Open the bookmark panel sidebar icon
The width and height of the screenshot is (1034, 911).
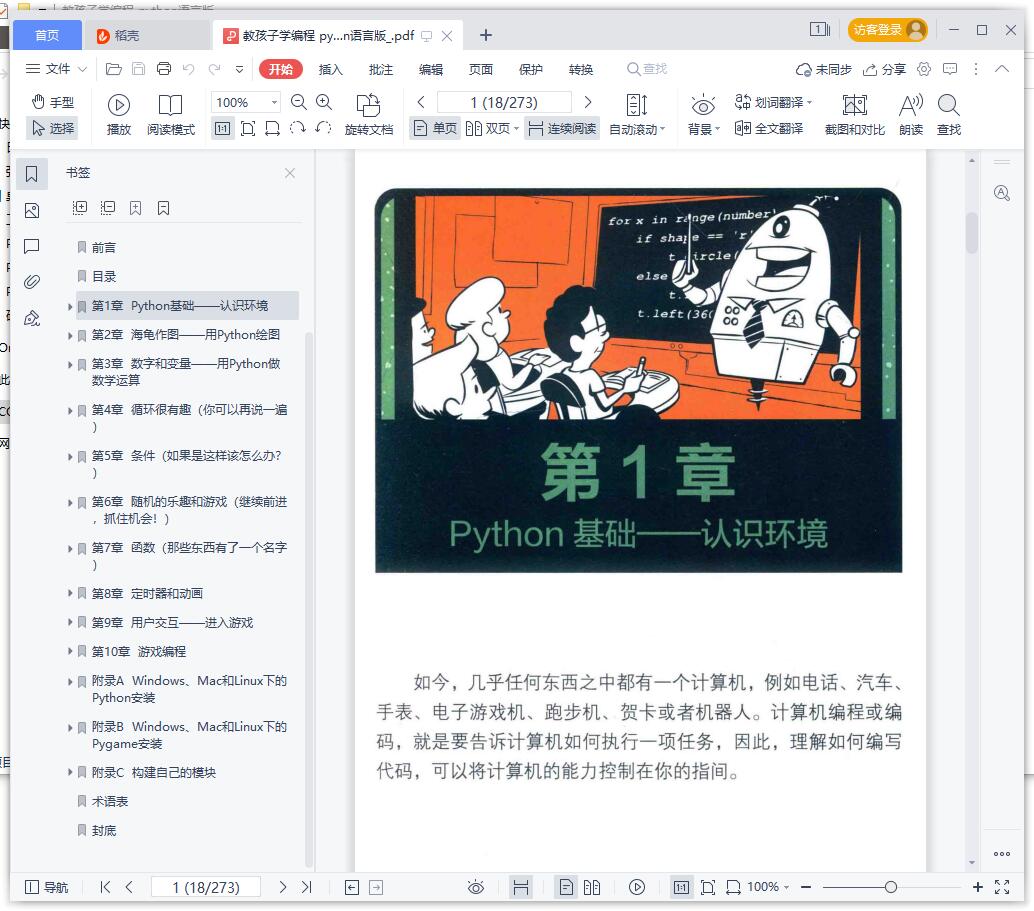(x=32, y=174)
